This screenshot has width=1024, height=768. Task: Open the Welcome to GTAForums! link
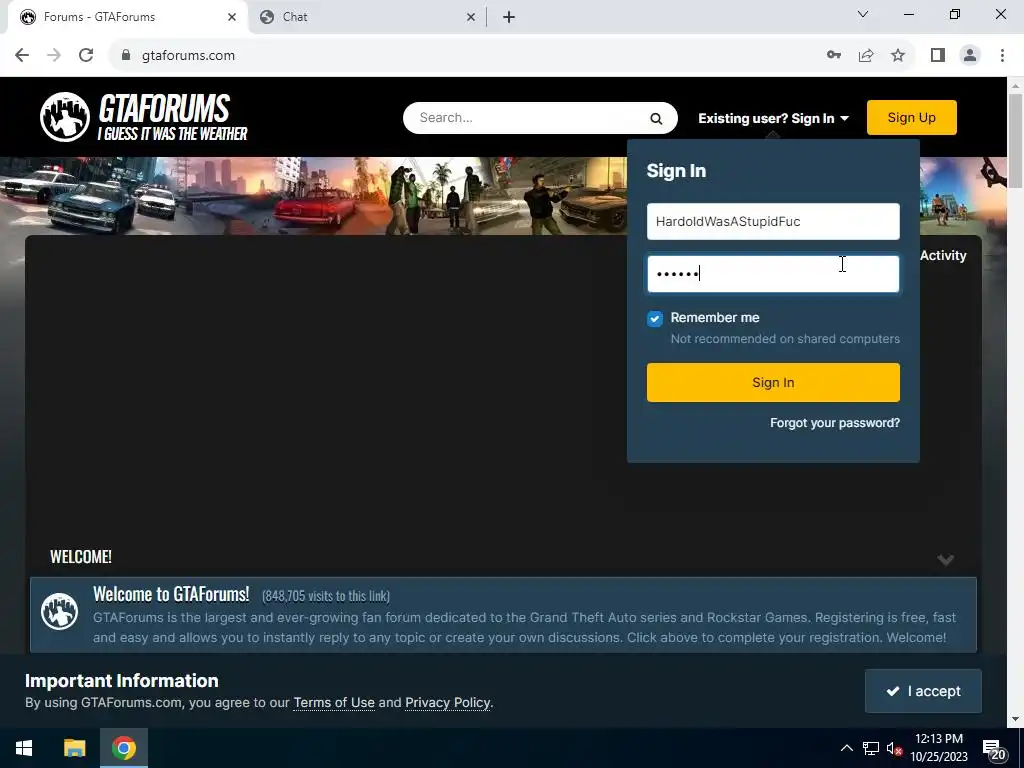171,594
